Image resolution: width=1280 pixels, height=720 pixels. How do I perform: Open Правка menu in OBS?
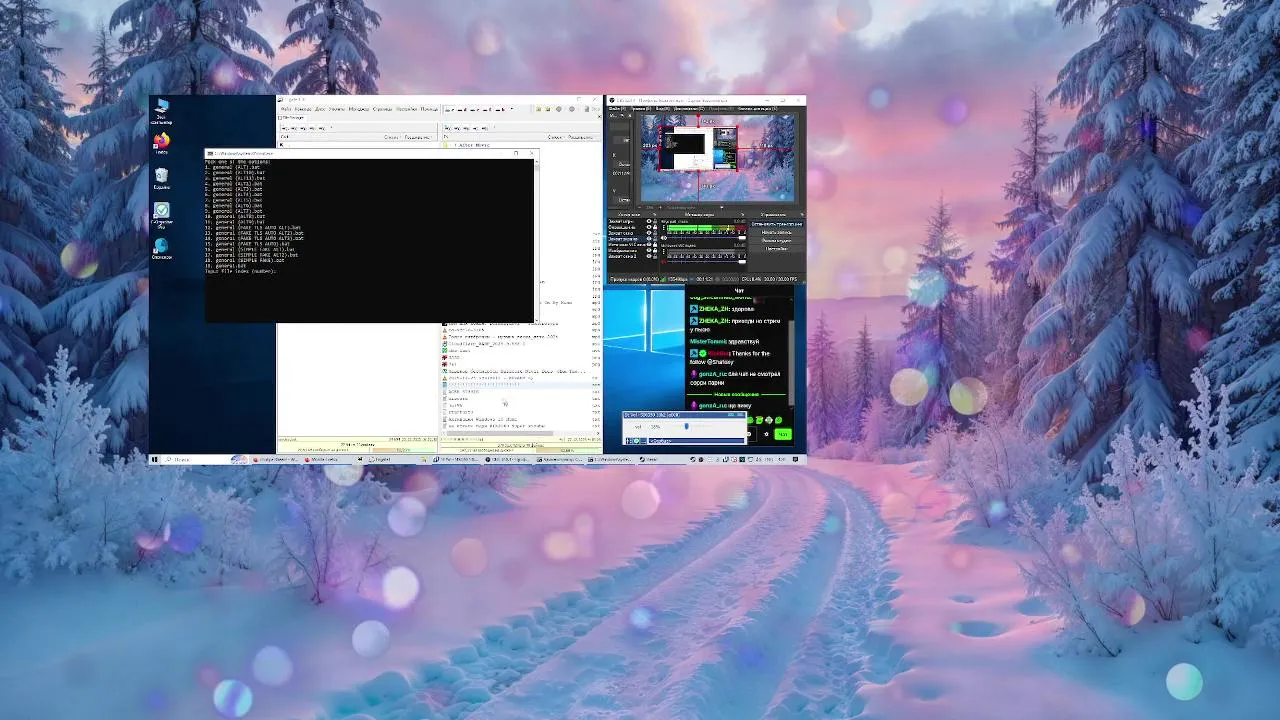pyautogui.click(x=641, y=109)
